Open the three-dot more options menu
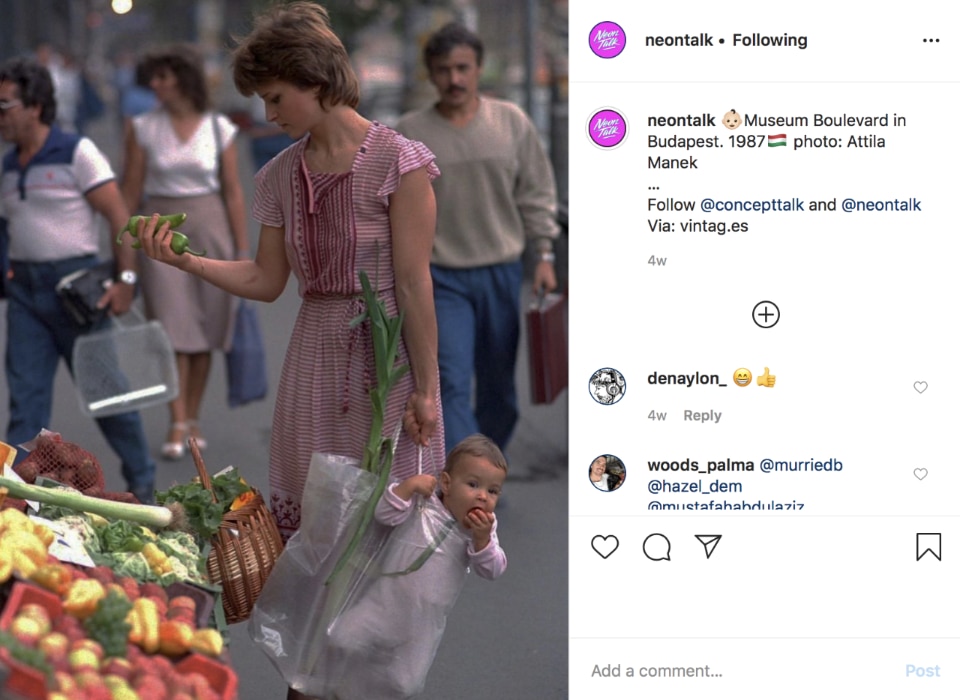Viewport: 960px width, 700px height. (931, 40)
